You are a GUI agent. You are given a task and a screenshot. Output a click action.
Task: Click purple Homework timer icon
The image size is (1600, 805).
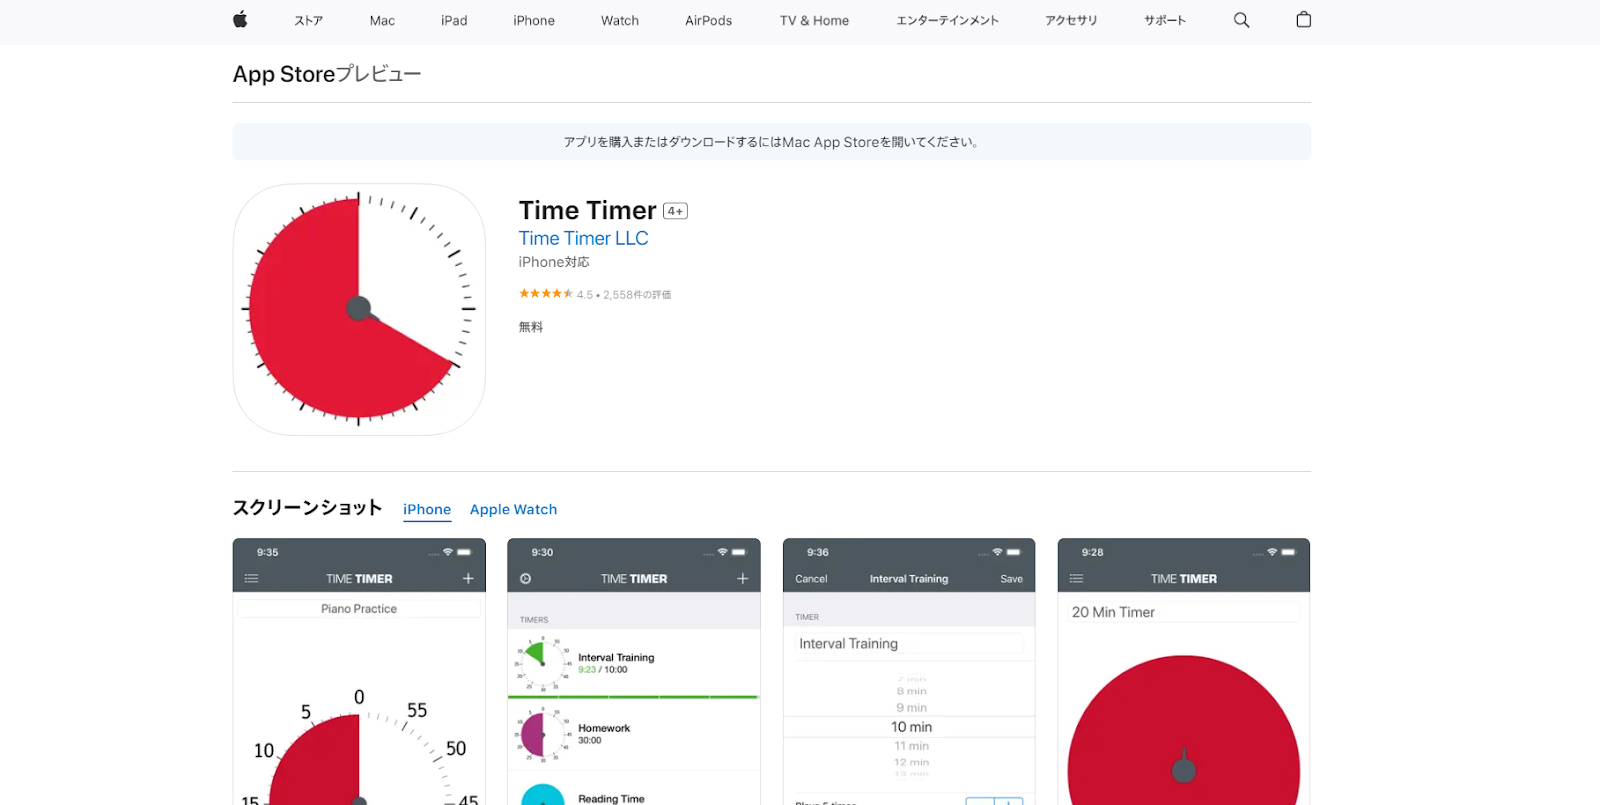(x=542, y=735)
